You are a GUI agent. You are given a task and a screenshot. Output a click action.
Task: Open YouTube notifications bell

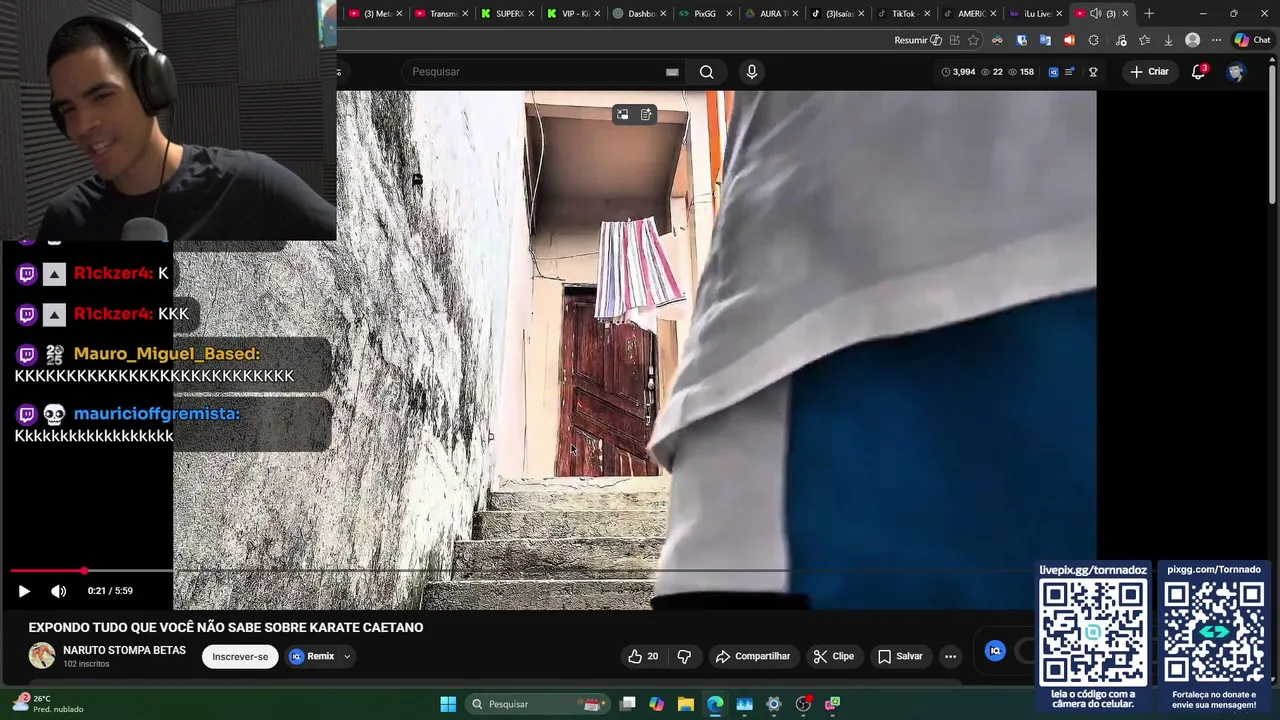[x=1198, y=72]
